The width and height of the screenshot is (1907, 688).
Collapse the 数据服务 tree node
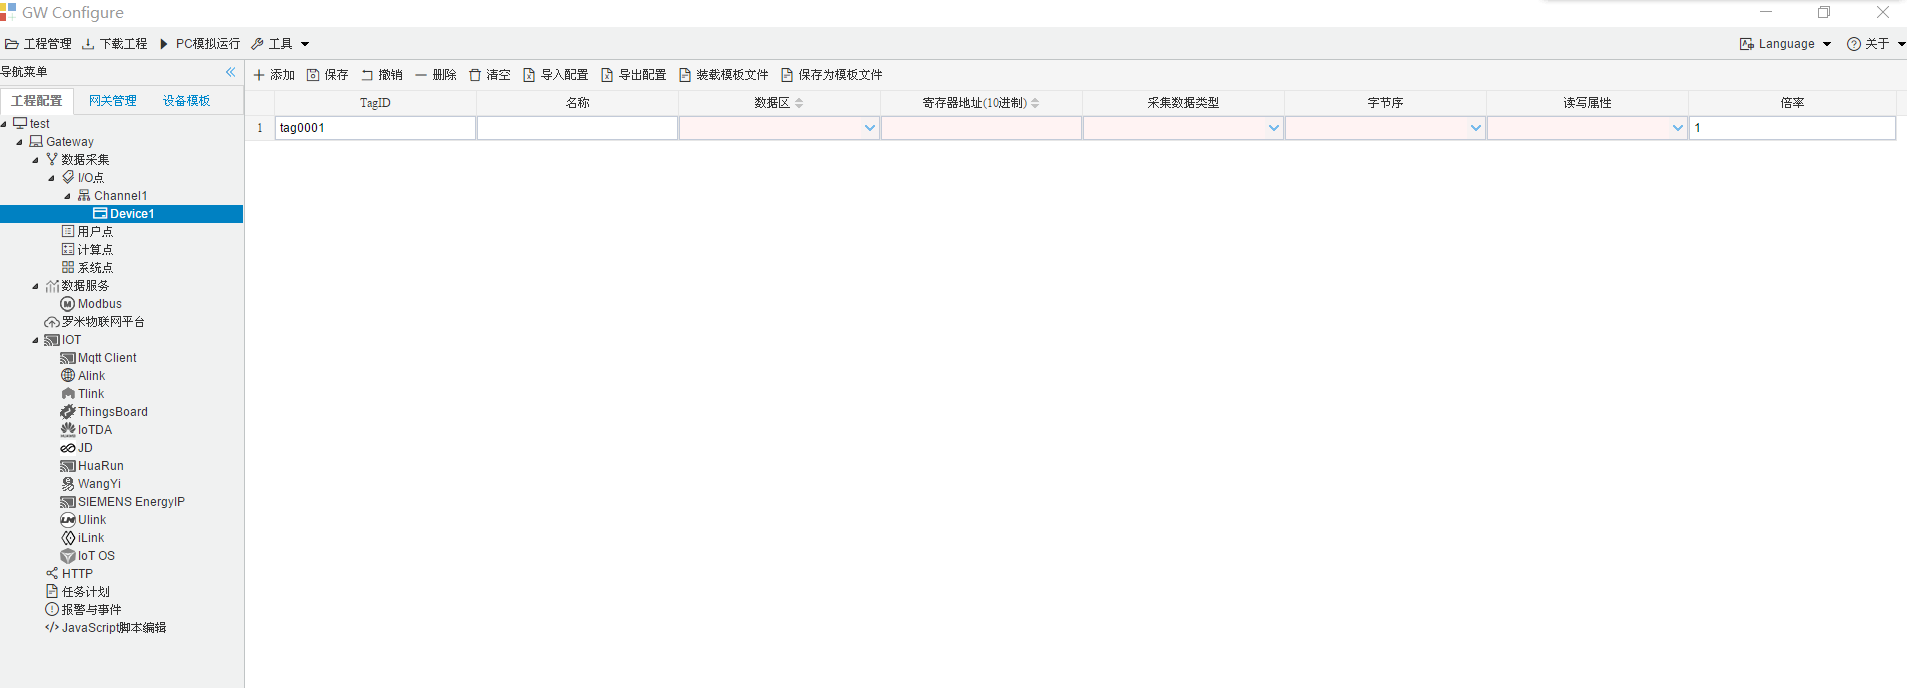(x=35, y=286)
